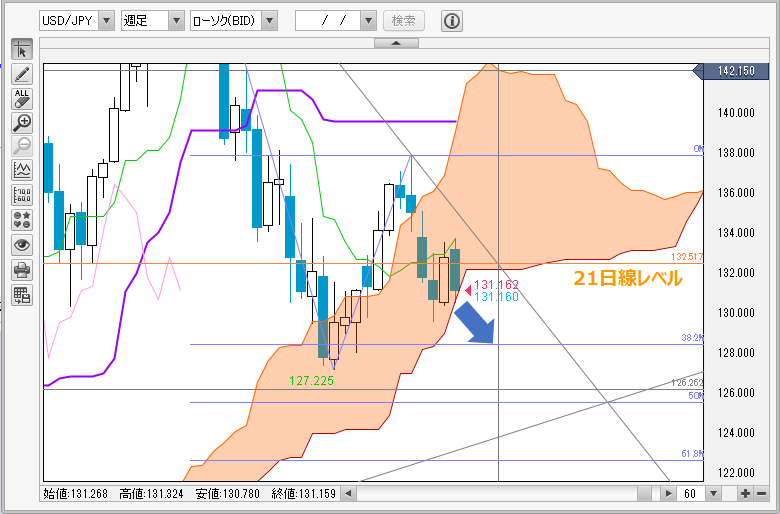Erase all drawings with ALL eraser
780x514 pixels.
[x=22, y=99]
